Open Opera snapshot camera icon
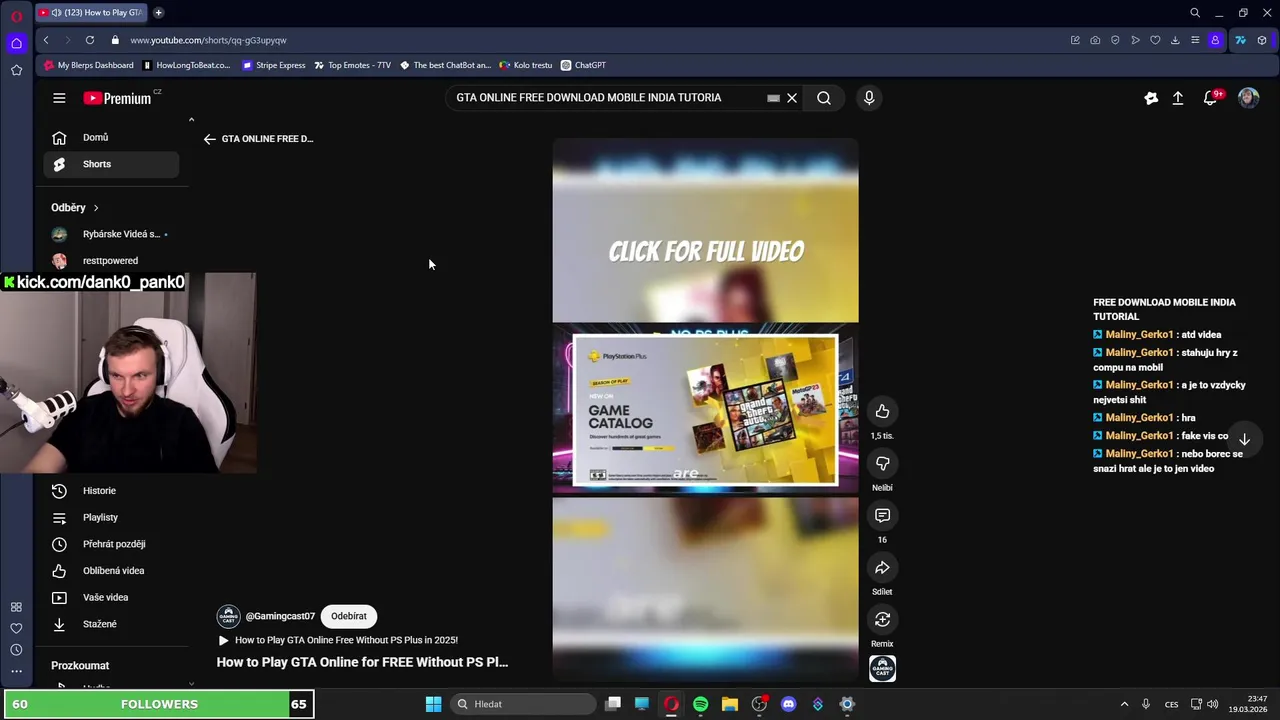 [x=1095, y=40]
